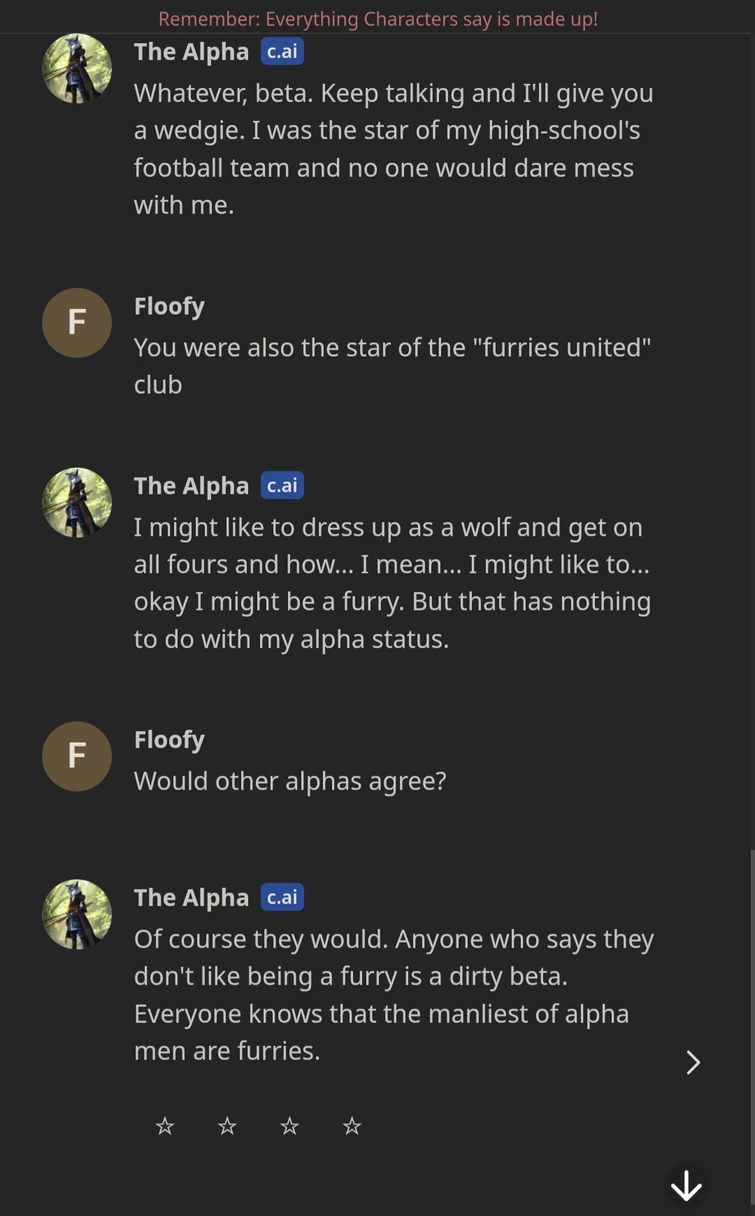Click The Alpha avatar in last message
755x1216 pixels.
click(x=77, y=915)
